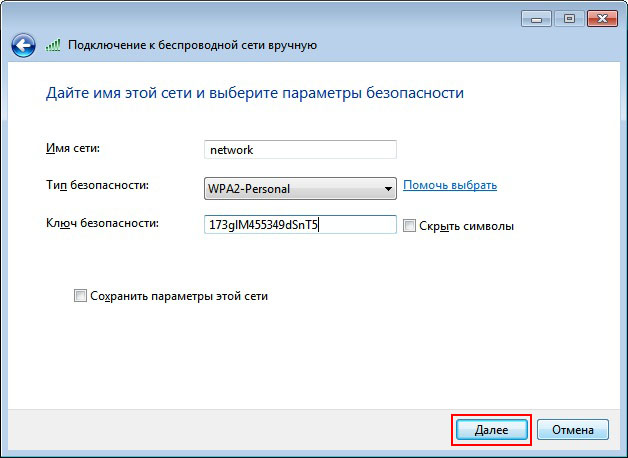This screenshot has width=628, height=458.
Task: Click the blue heading 'Дайте имя этой сети'
Action: [x=255, y=93]
